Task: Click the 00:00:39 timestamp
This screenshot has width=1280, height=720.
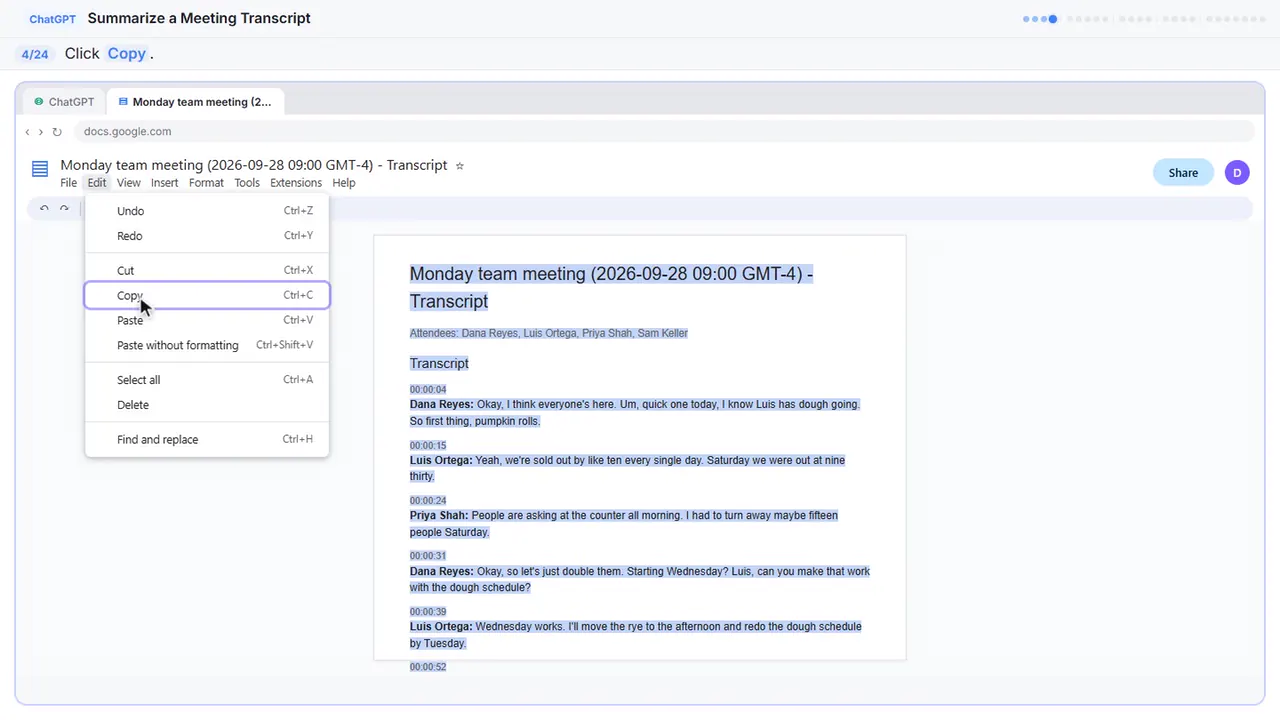Action: 428,612
